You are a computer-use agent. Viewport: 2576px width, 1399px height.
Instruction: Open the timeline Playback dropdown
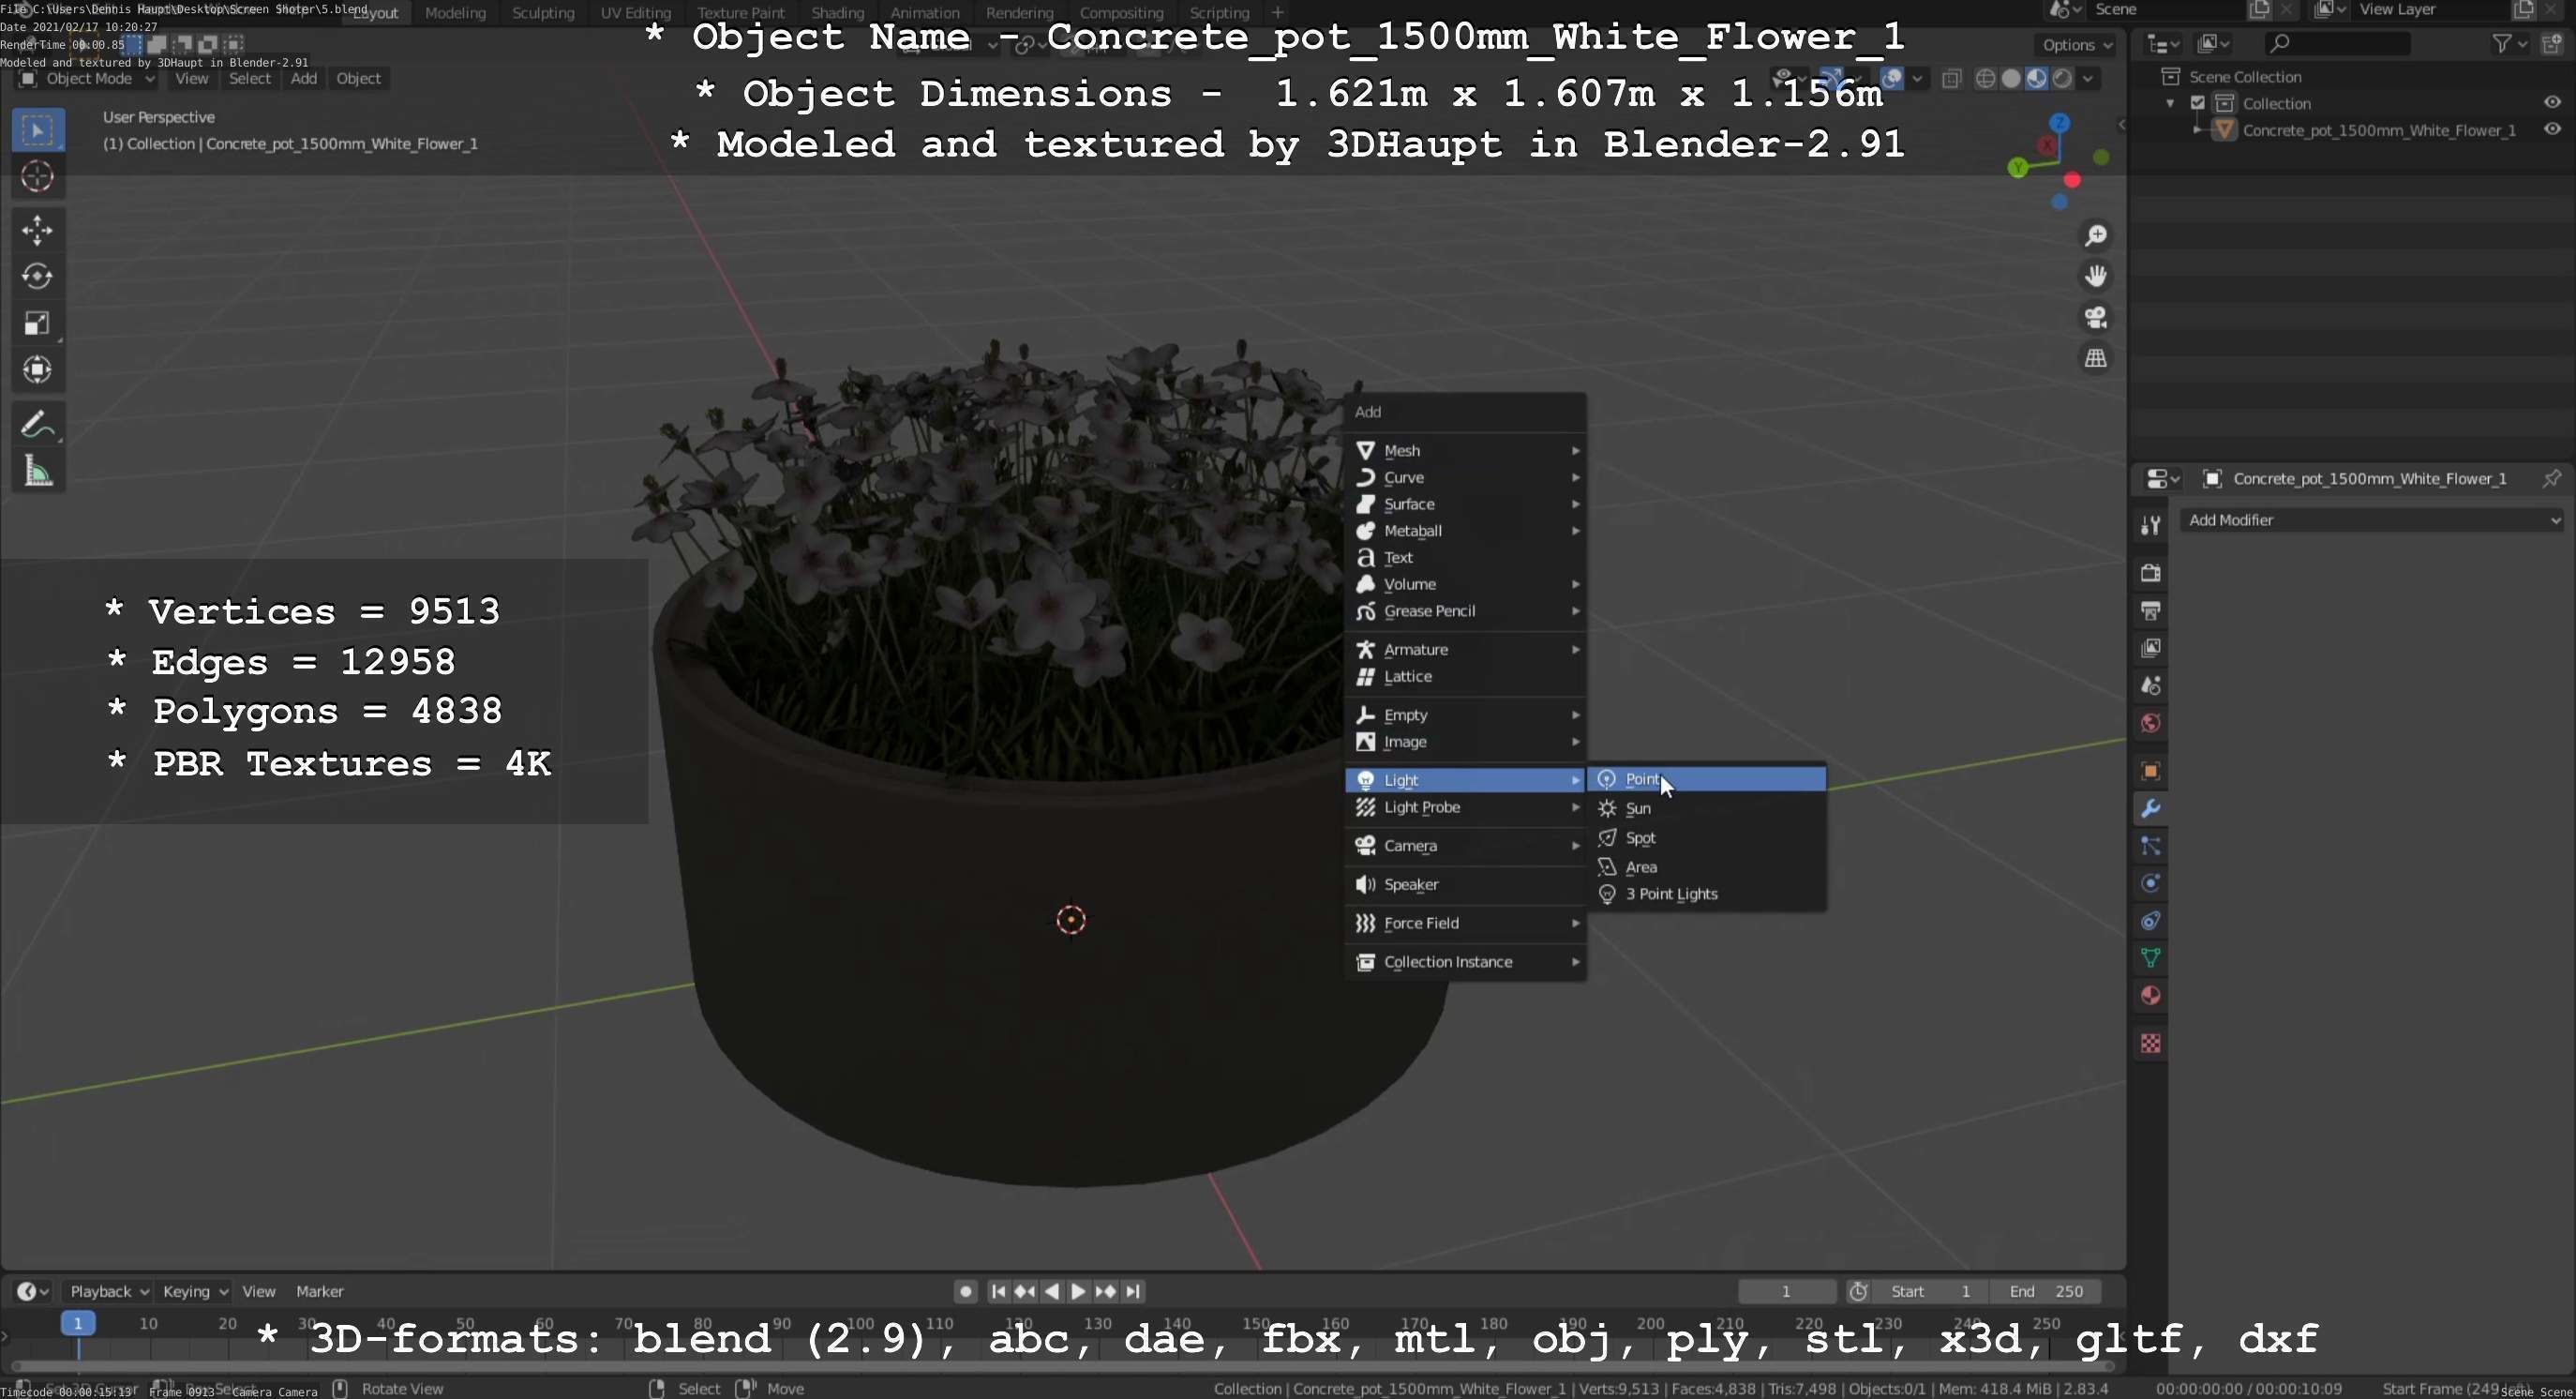click(x=108, y=1292)
